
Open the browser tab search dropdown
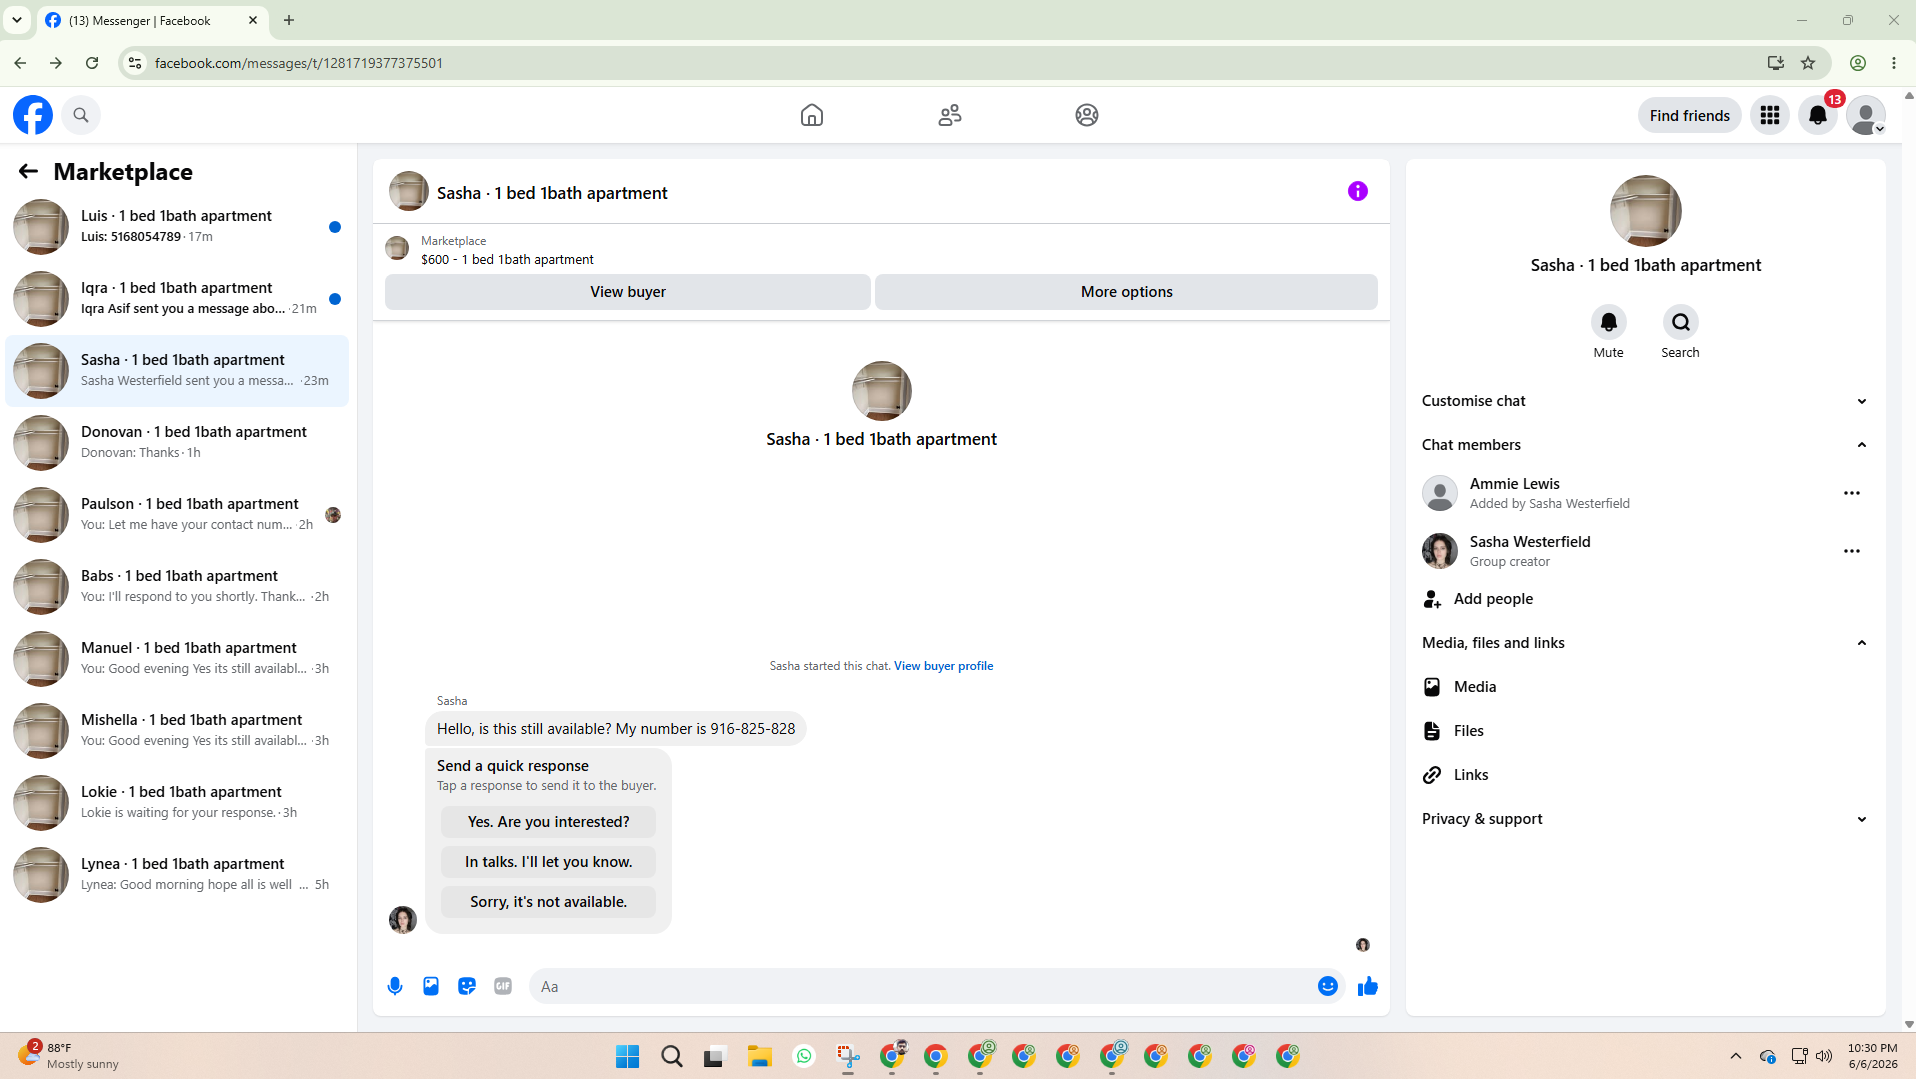(x=17, y=20)
